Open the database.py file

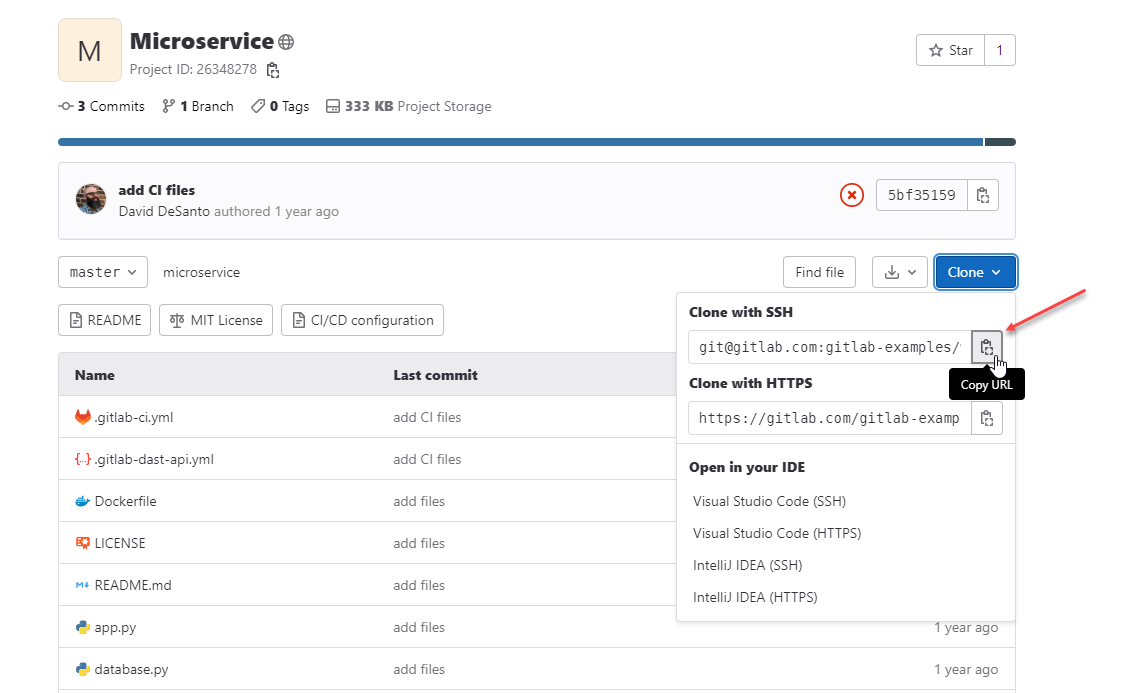[132, 670]
